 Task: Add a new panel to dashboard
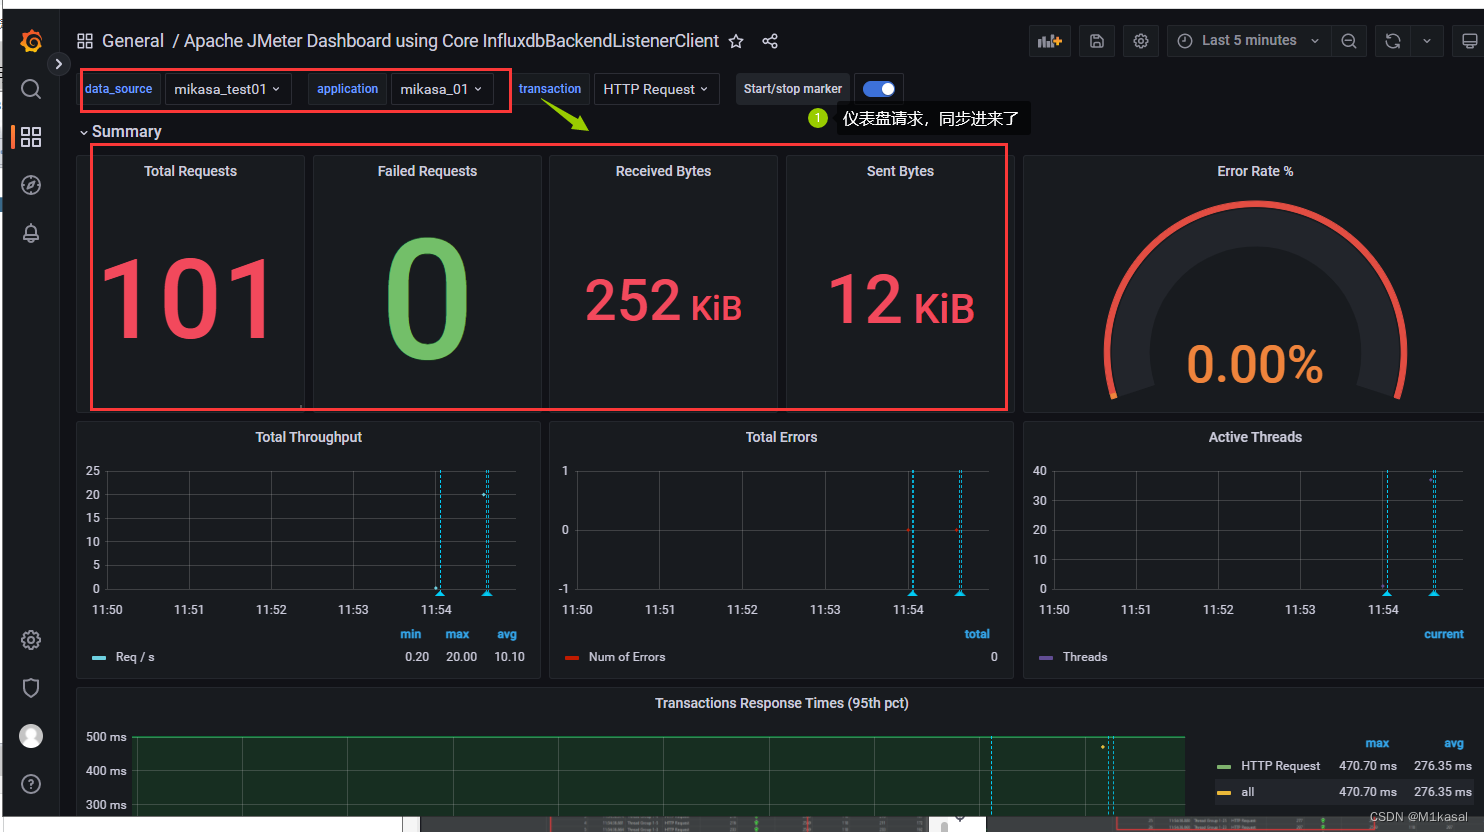coord(1050,41)
